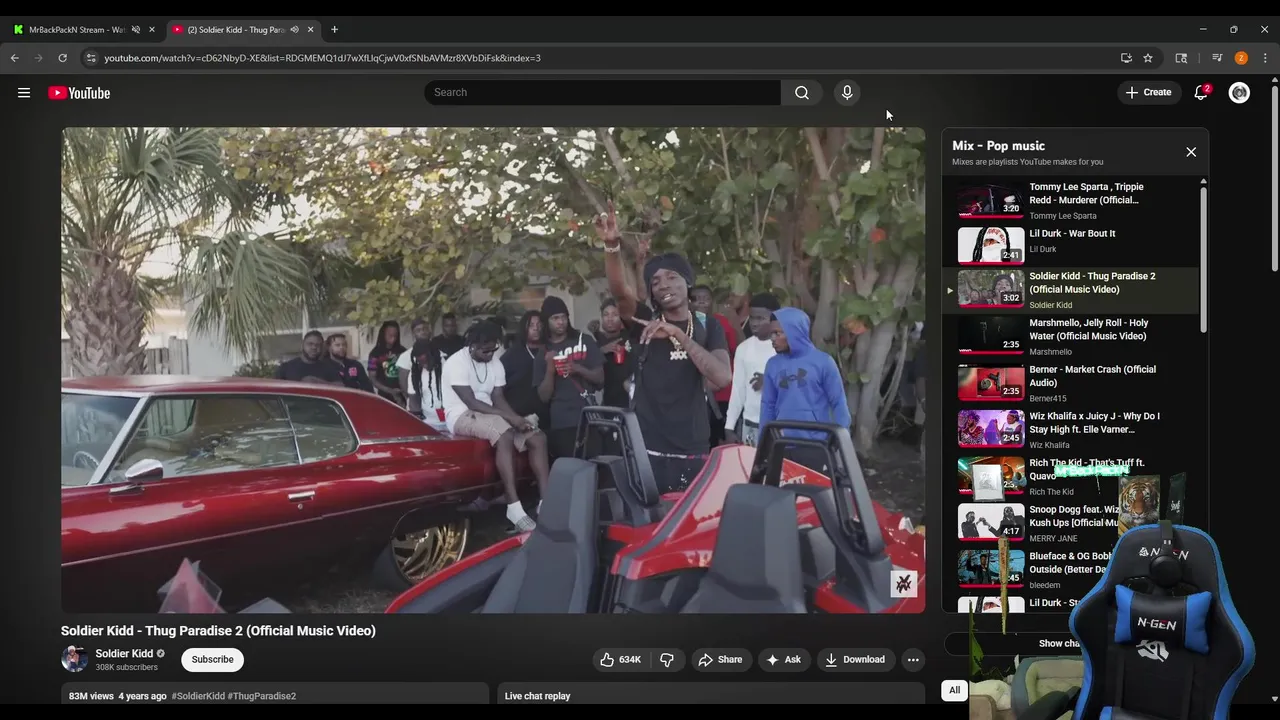This screenshot has height=720, width=1280.
Task: Open more actions three-dot menu
Action: pyautogui.click(x=913, y=660)
